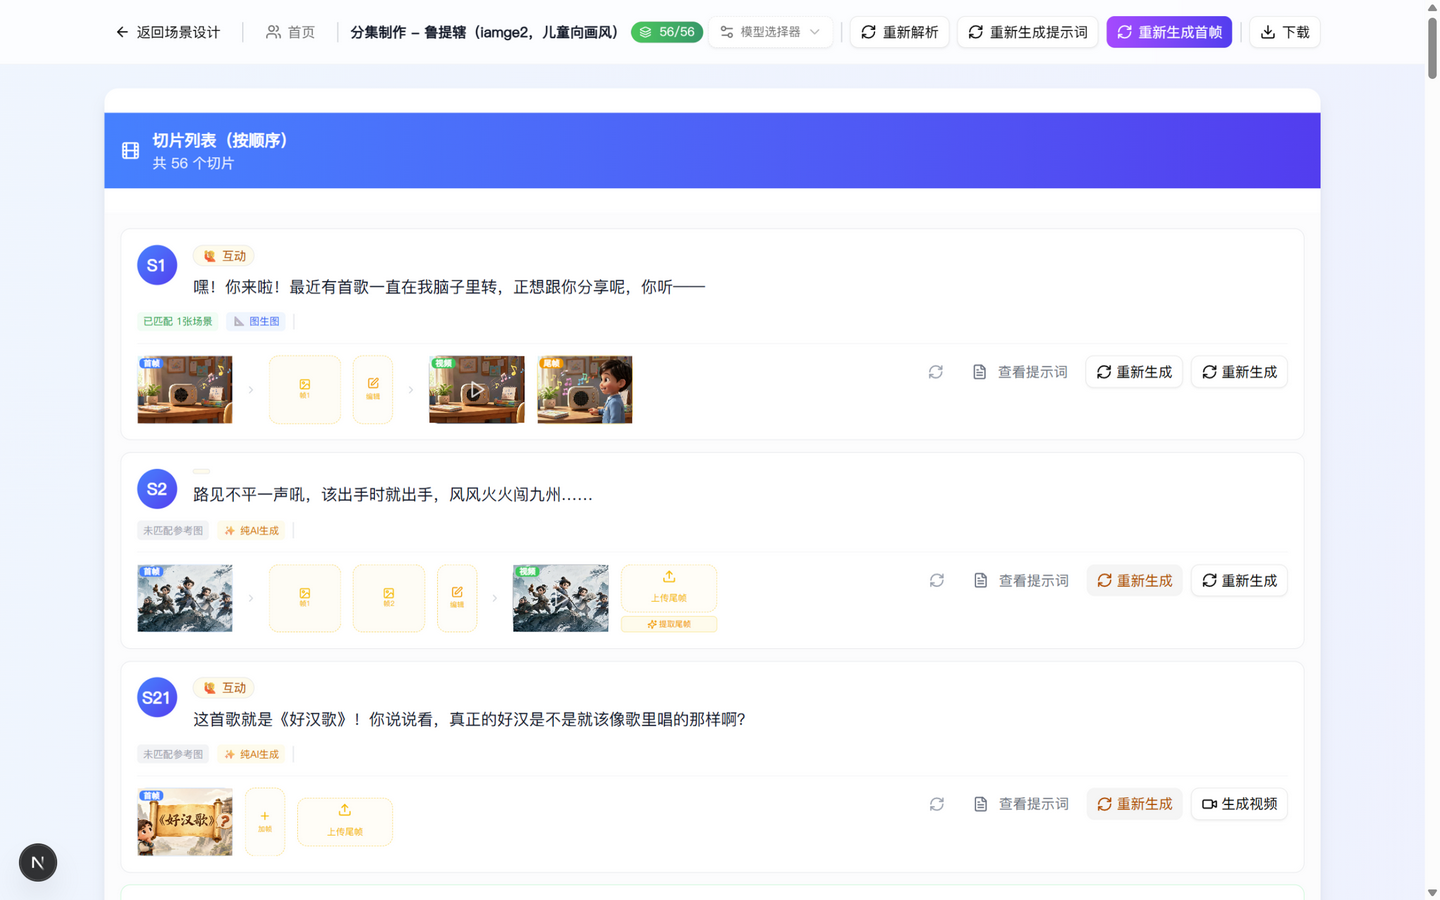Click the orange 重新生成 button in S2
Viewport: 1440px width, 900px height.
tap(1135, 581)
